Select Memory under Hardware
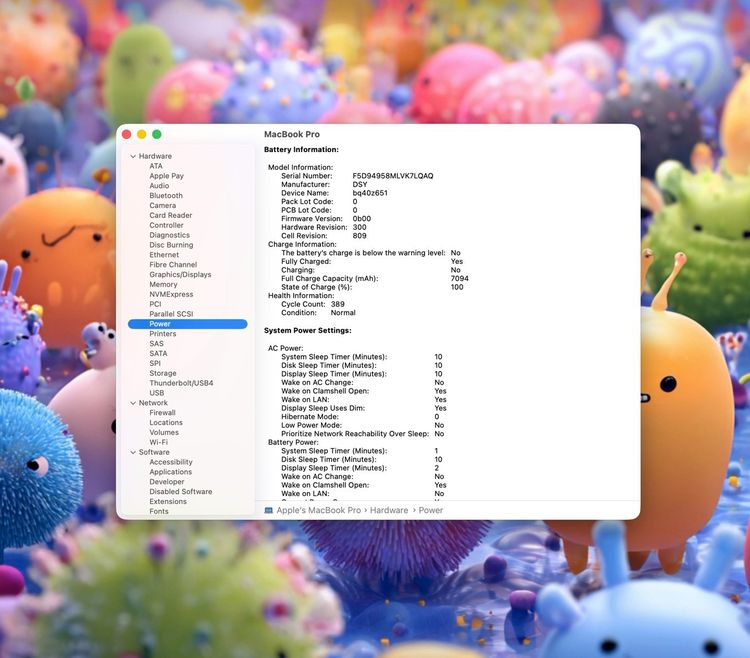The height and width of the screenshot is (658, 750). click(x=163, y=284)
